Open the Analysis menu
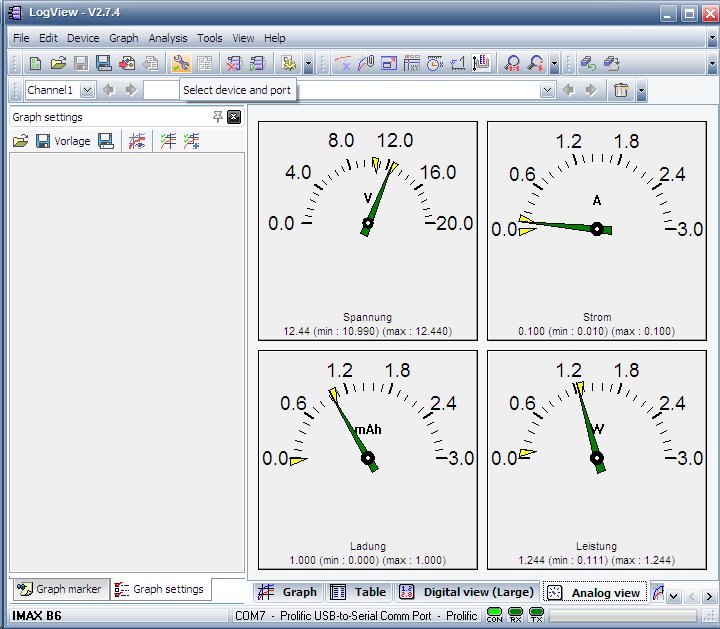Image resolution: width=720 pixels, height=629 pixels. pyautogui.click(x=167, y=38)
